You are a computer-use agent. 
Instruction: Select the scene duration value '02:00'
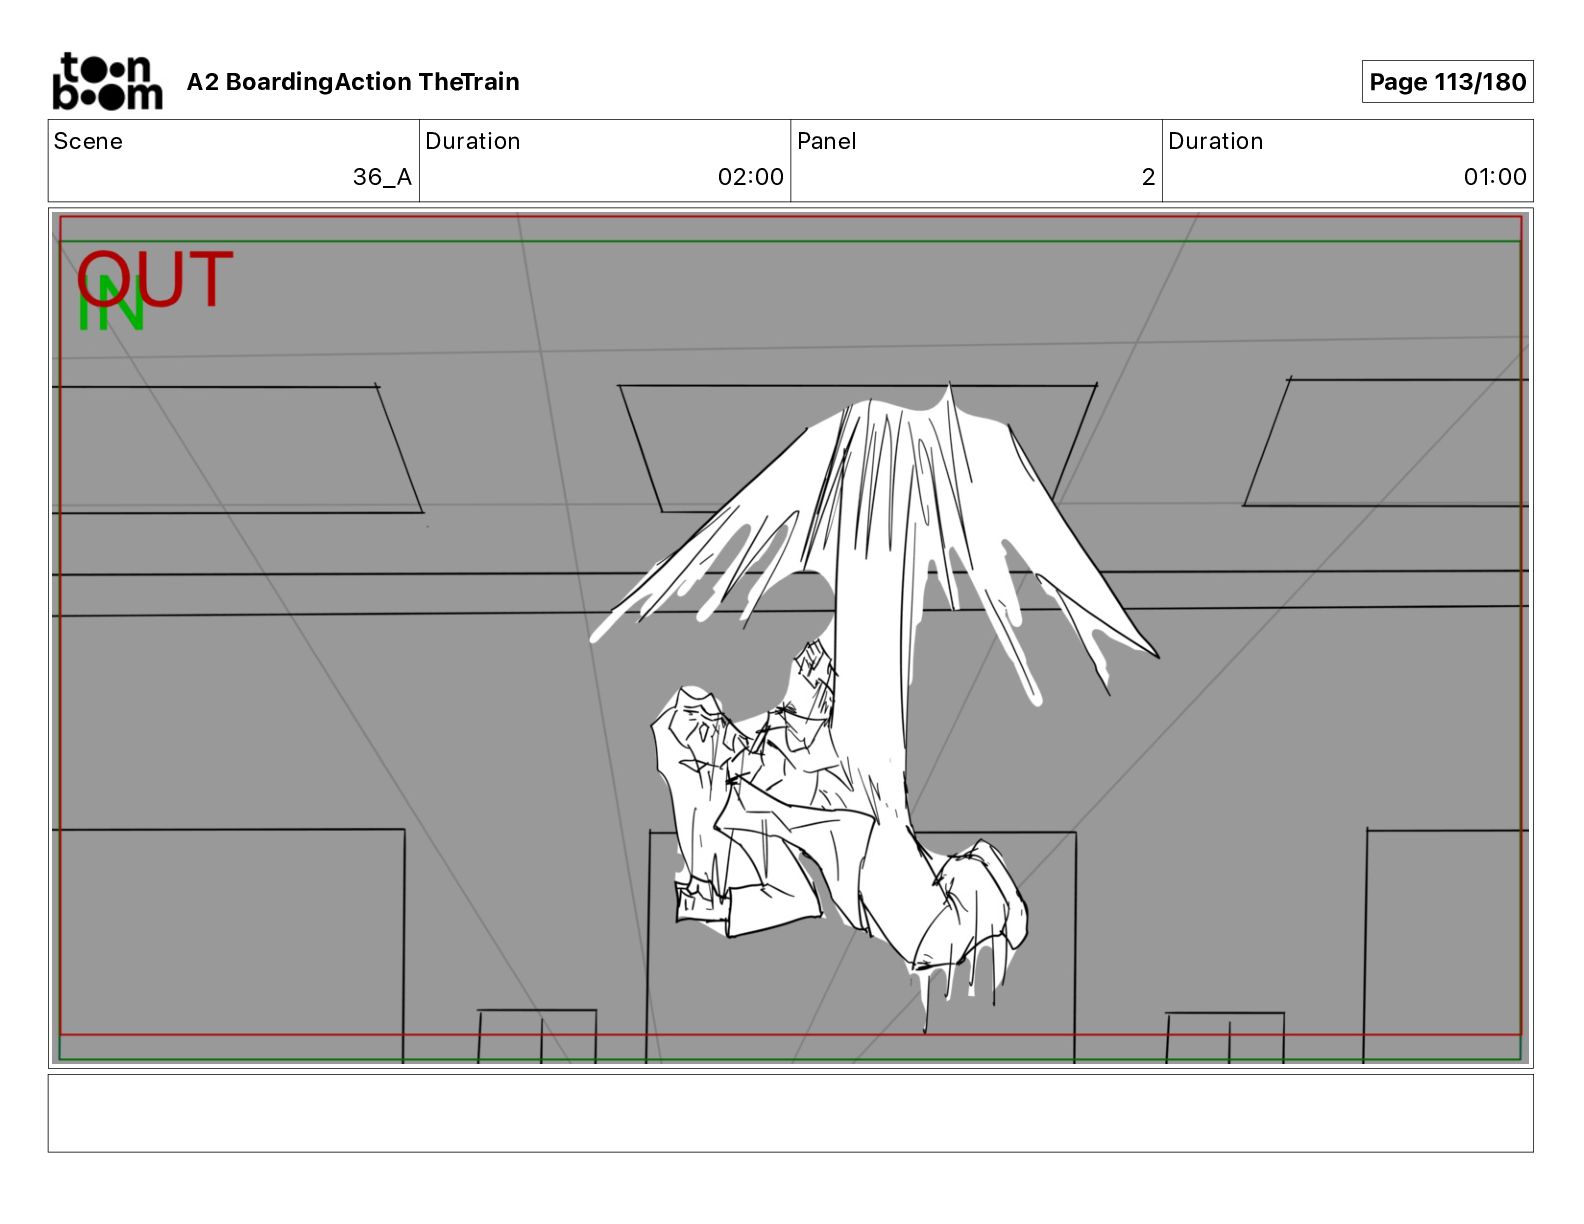[x=750, y=177]
